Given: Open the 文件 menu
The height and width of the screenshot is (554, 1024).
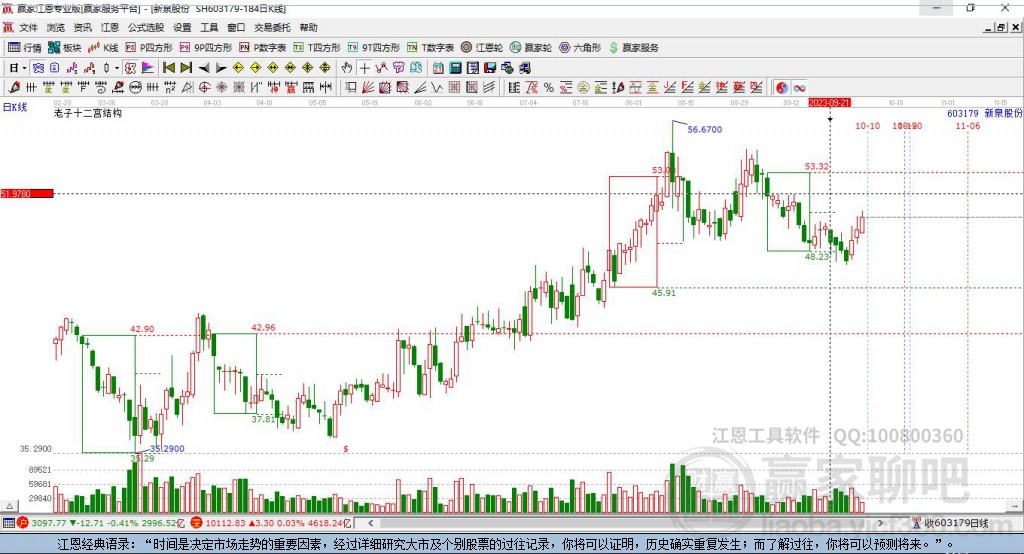Looking at the screenshot, I should click(28, 27).
